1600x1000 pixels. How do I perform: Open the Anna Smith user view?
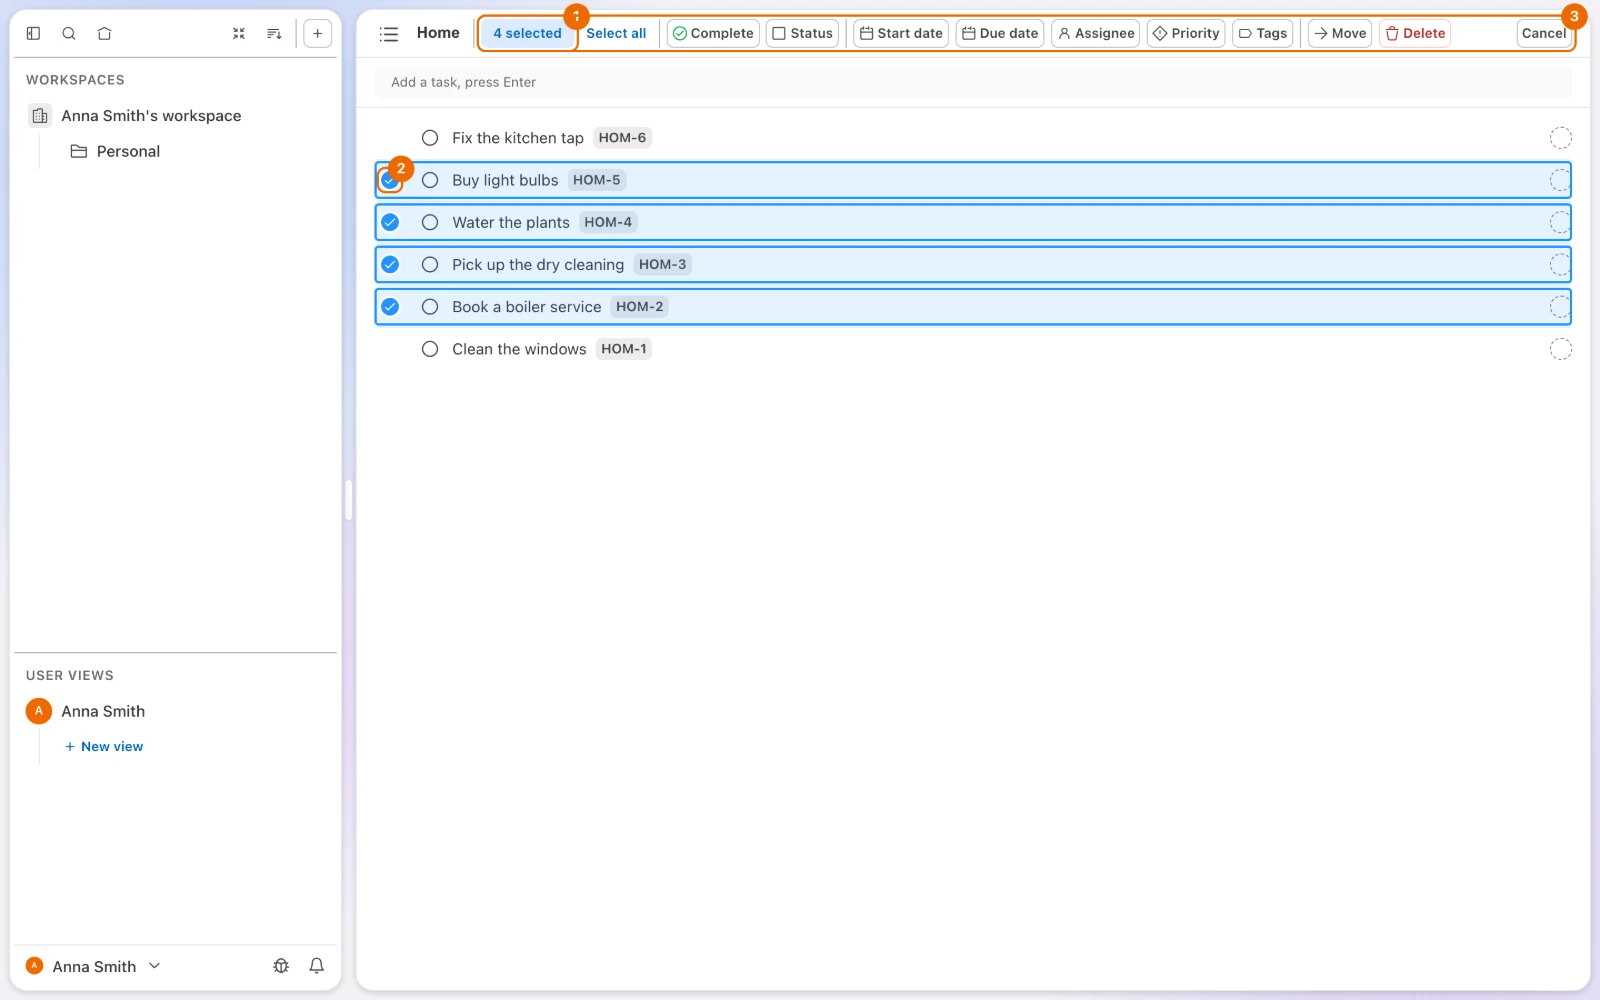(103, 711)
